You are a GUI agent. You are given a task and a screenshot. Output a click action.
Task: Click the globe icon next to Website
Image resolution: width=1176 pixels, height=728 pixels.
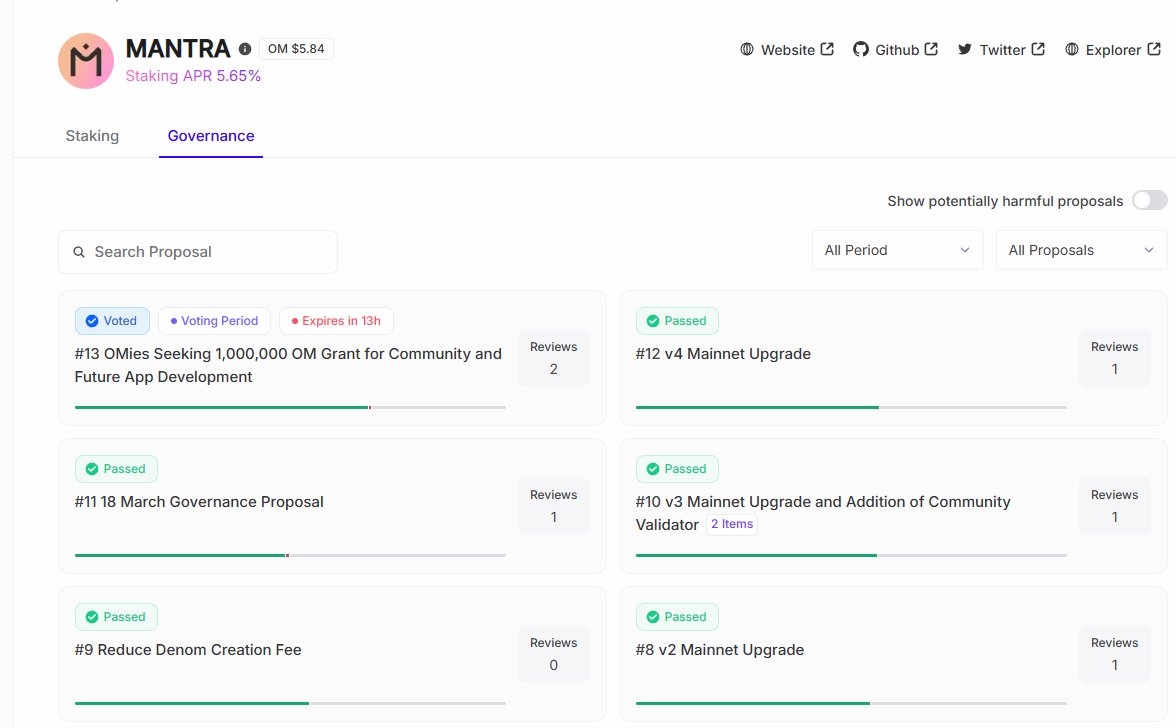coord(747,49)
